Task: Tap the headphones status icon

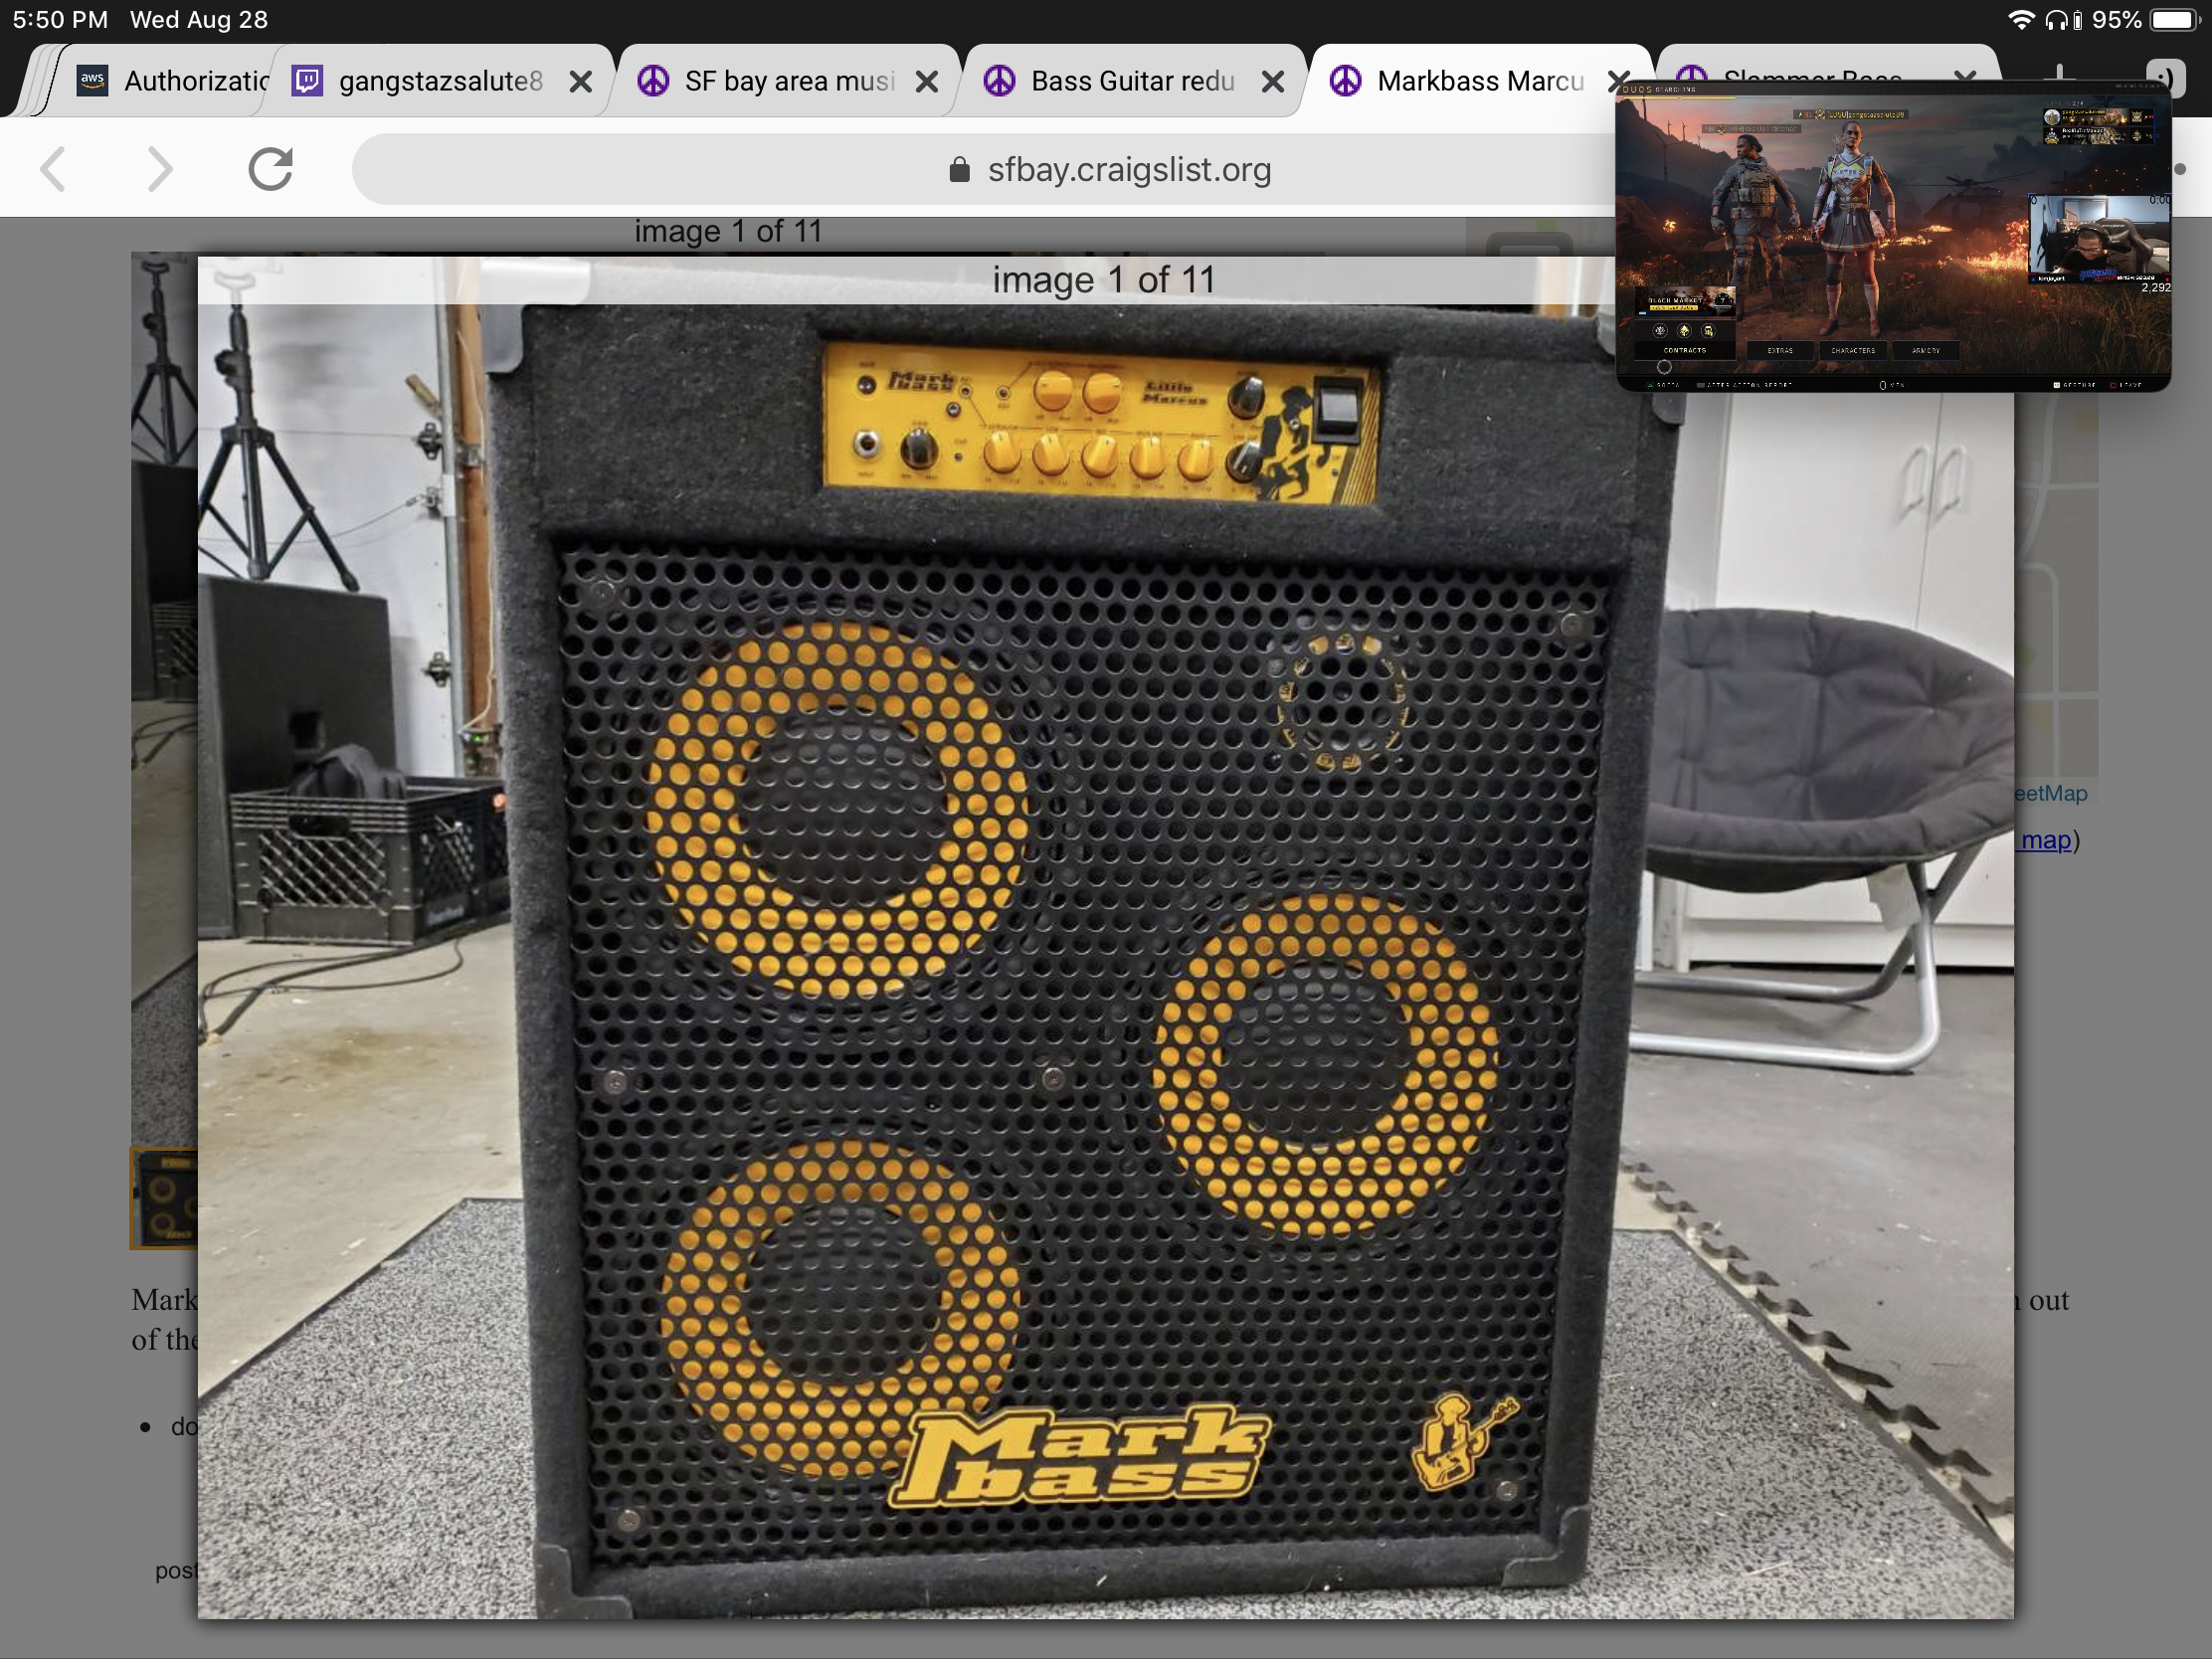Action: pos(2057,20)
